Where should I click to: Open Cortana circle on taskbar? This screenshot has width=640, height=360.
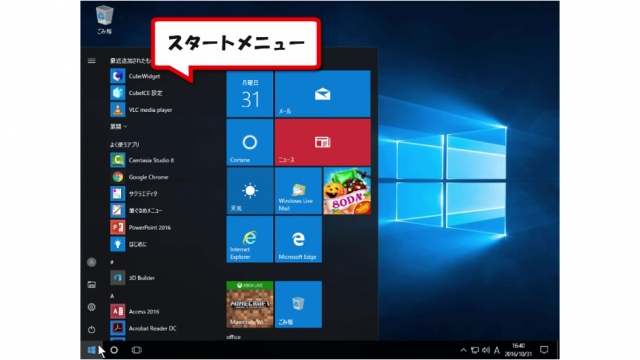pos(114,350)
